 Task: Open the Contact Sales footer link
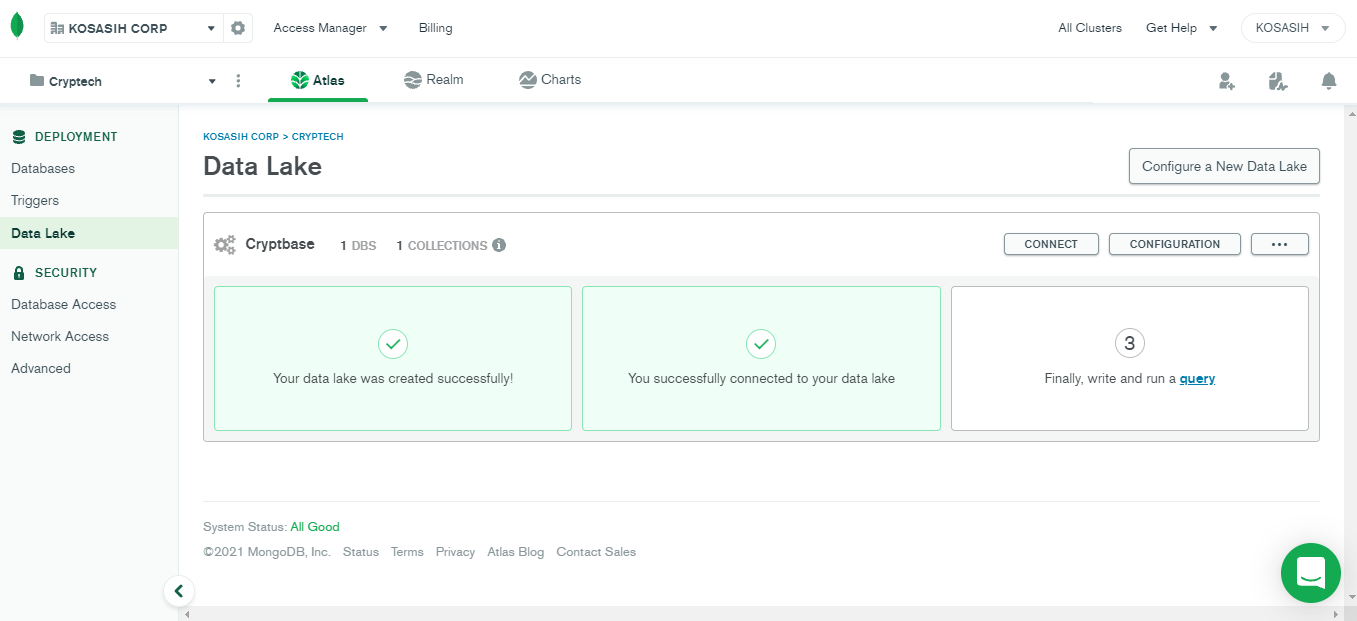(596, 552)
